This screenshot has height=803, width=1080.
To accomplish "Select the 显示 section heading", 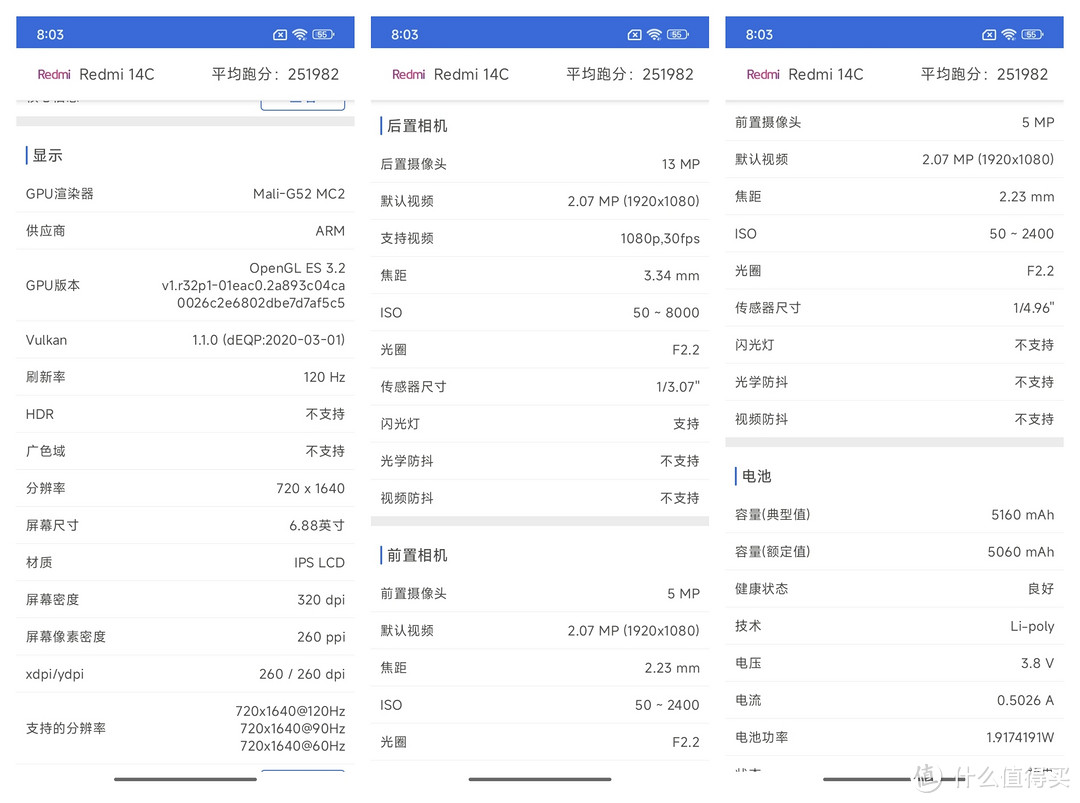I will (x=48, y=156).
